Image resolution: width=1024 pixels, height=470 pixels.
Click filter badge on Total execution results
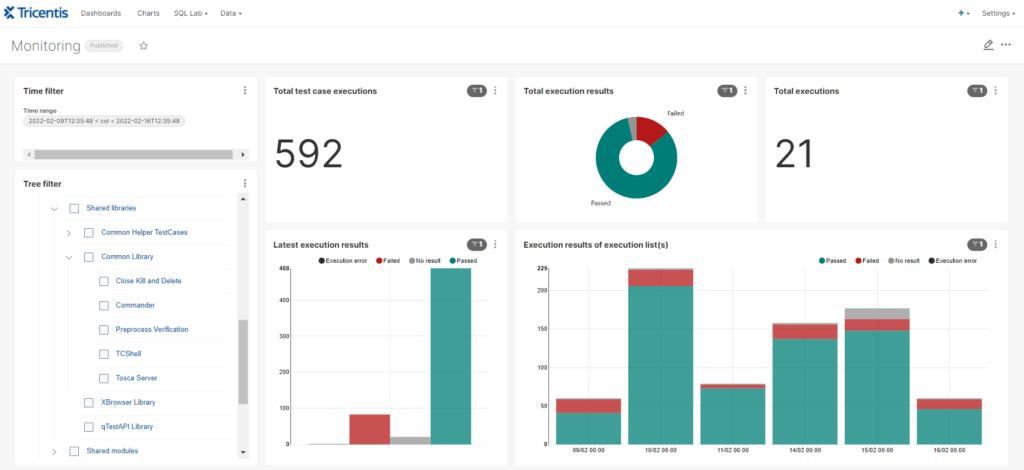(727, 91)
